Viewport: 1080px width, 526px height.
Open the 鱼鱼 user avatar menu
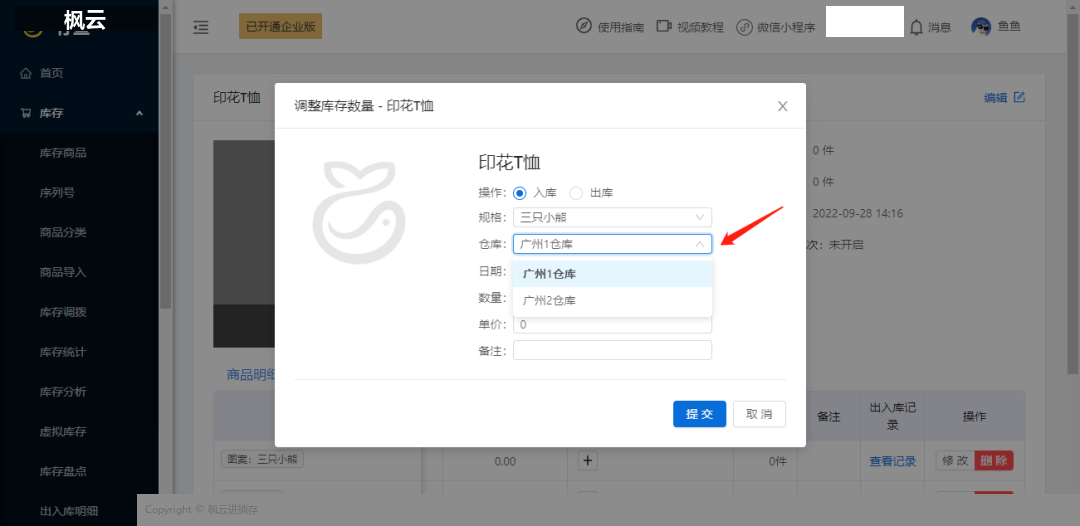coord(981,27)
